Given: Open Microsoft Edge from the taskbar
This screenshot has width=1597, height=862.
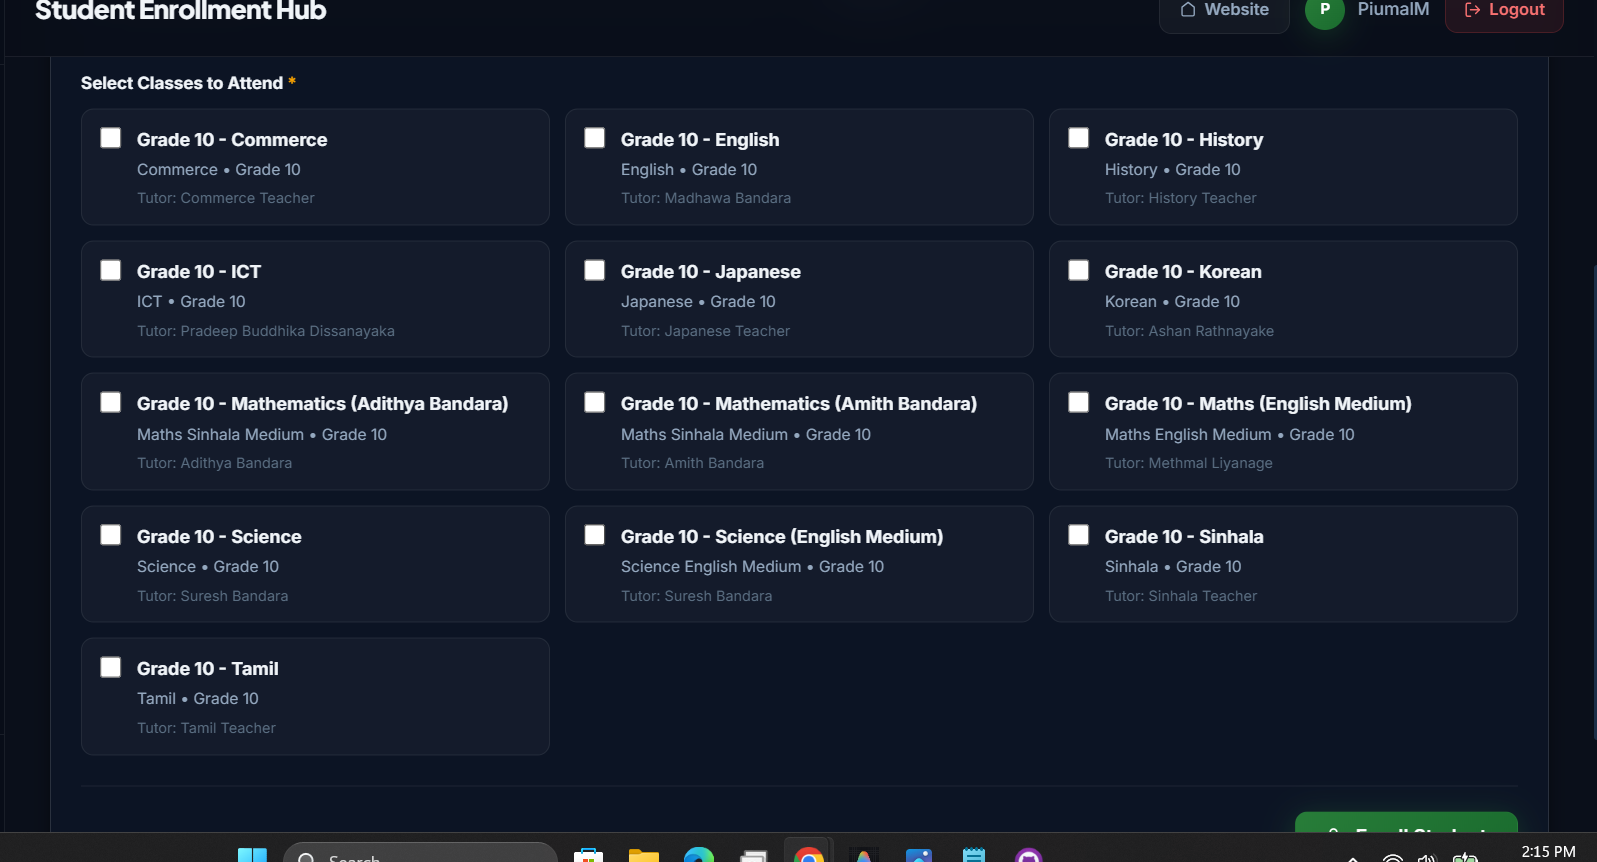Looking at the screenshot, I should click(698, 855).
